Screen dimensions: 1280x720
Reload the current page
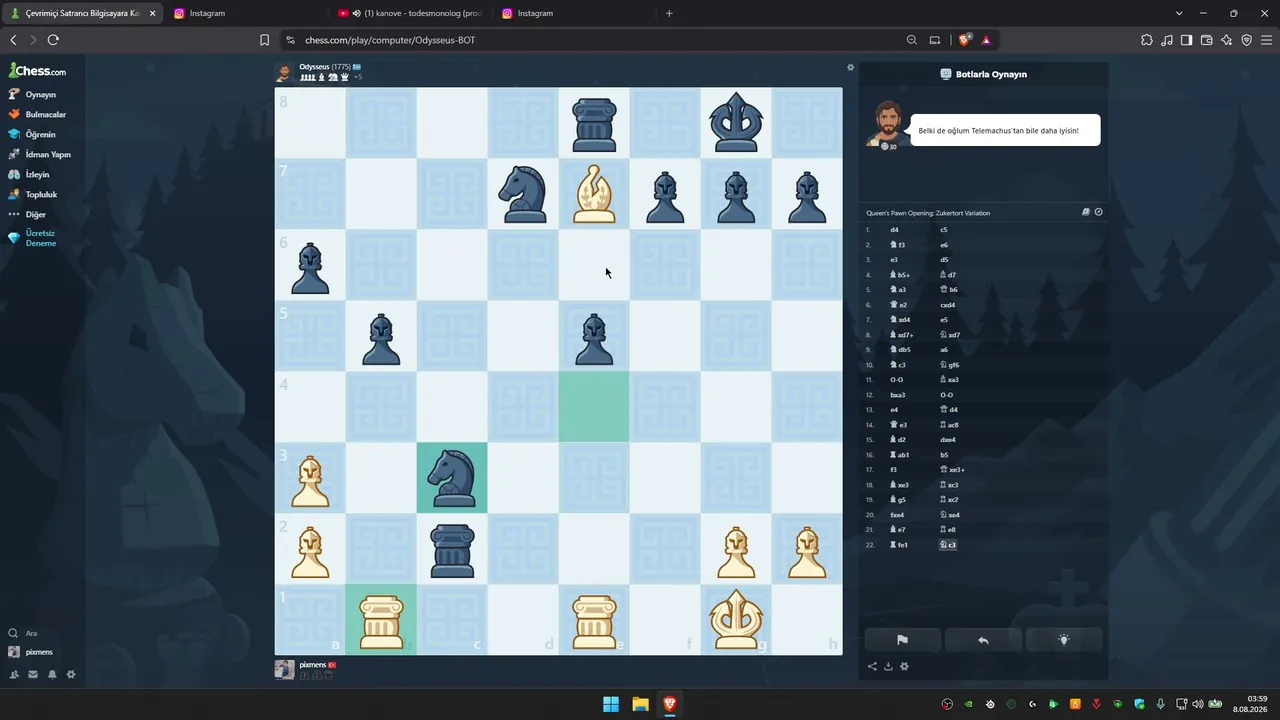[53, 40]
